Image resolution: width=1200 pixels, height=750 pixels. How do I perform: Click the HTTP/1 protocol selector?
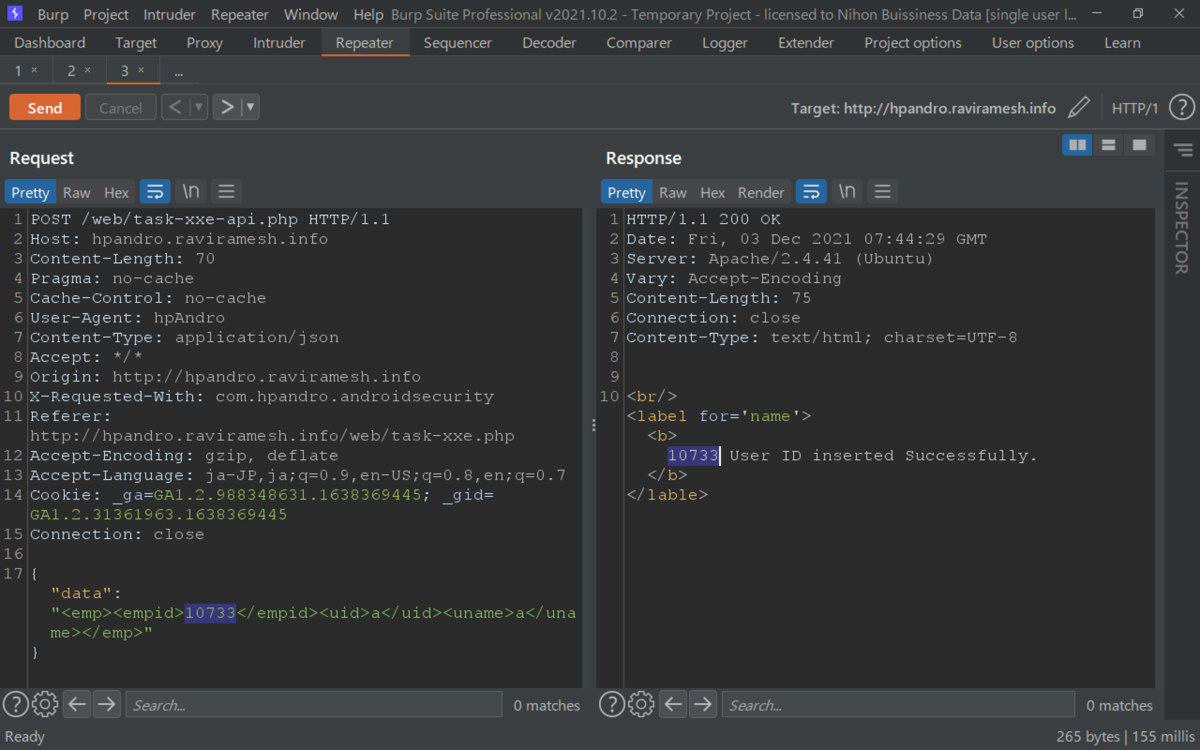(x=1135, y=108)
